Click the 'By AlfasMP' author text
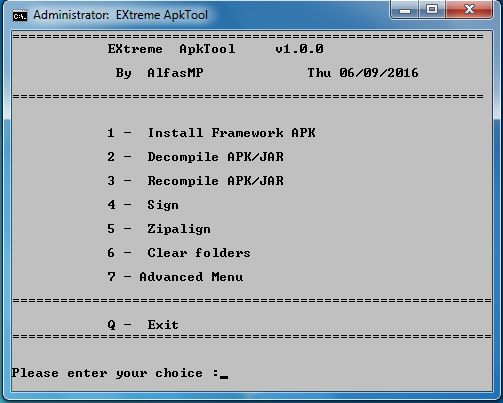This screenshot has height=403, width=503. pos(159,73)
